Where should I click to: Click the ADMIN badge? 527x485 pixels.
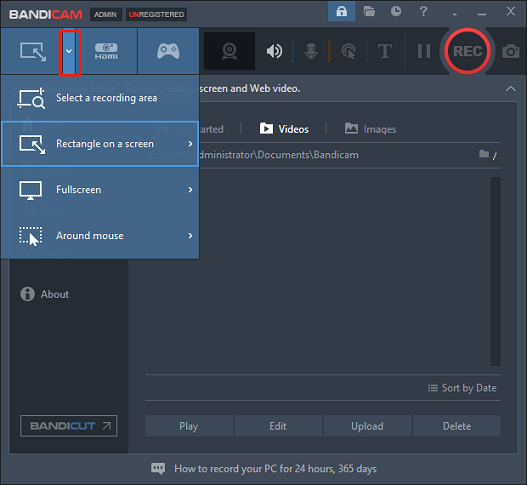pos(106,14)
